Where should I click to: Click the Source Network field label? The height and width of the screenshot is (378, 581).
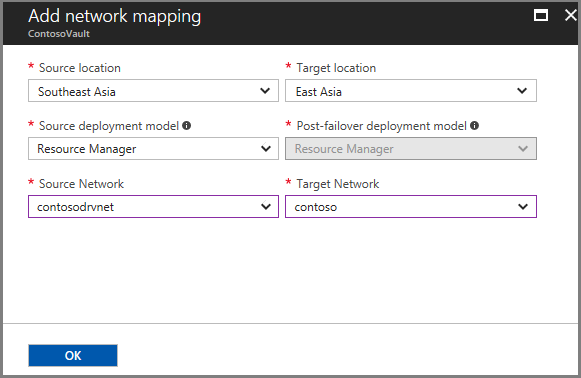[x=81, y=184]
